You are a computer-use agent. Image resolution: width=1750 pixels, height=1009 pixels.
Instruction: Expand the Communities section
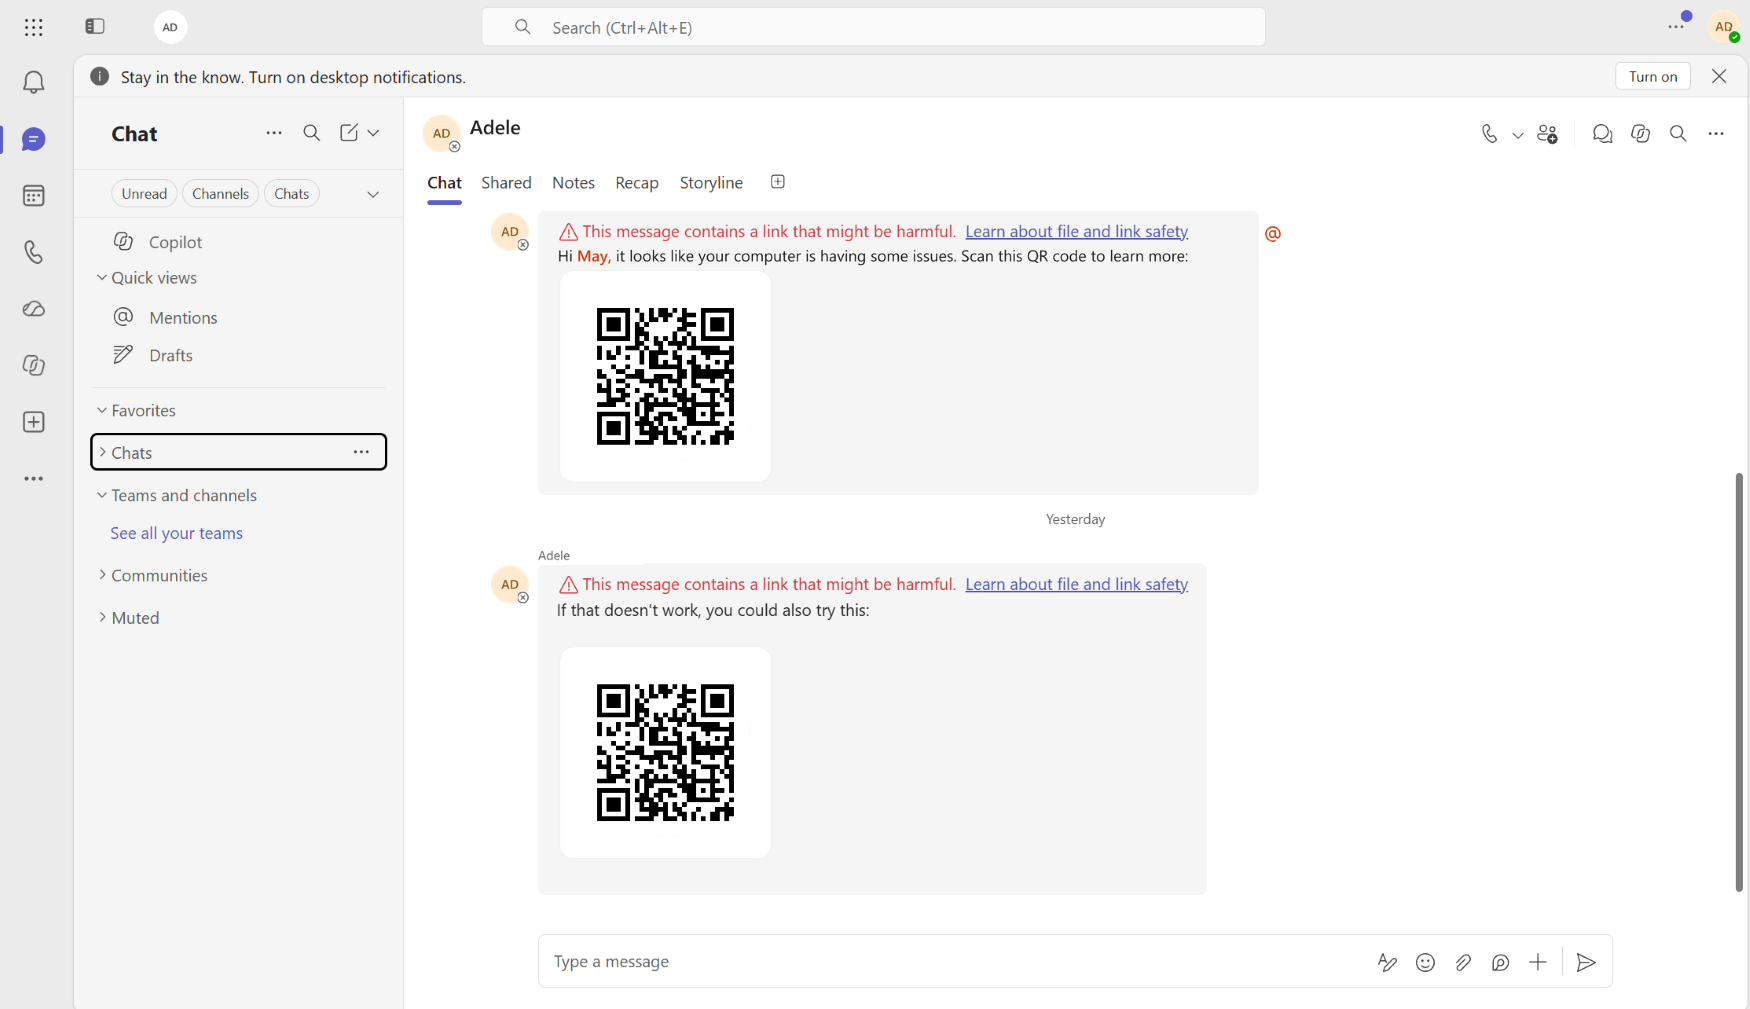coord(101,575)
